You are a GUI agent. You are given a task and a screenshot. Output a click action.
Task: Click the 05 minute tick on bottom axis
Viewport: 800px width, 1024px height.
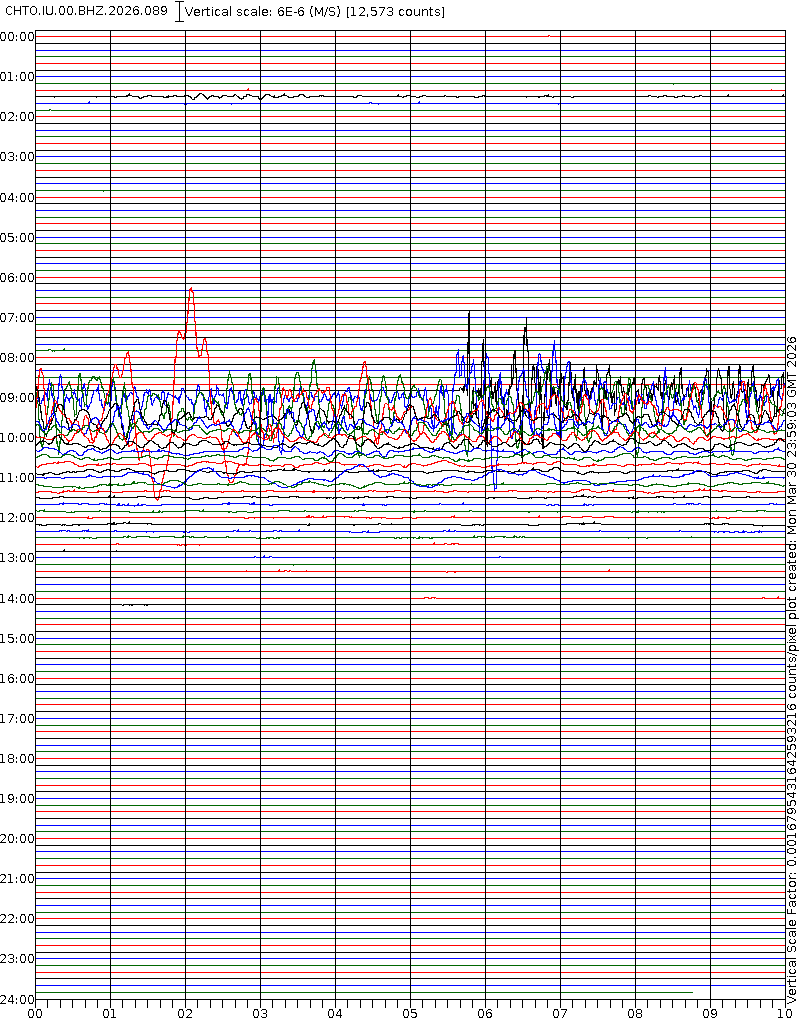click(x=410, y=1014)
